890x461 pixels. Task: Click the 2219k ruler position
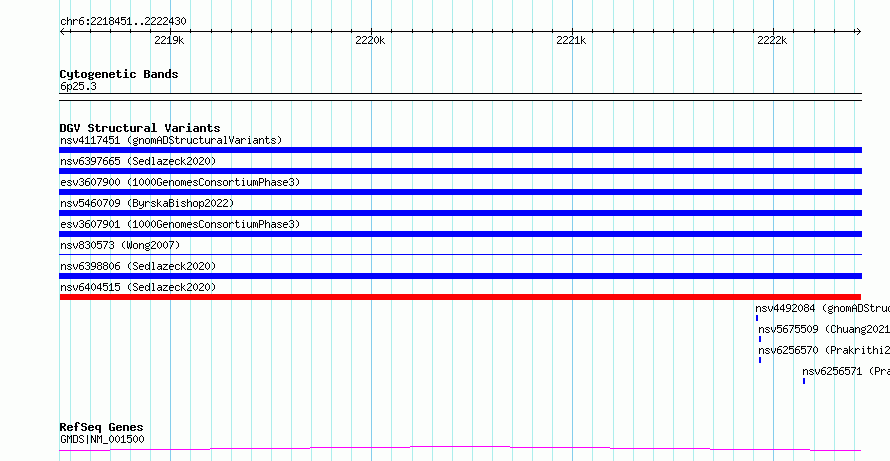point(169,40)
